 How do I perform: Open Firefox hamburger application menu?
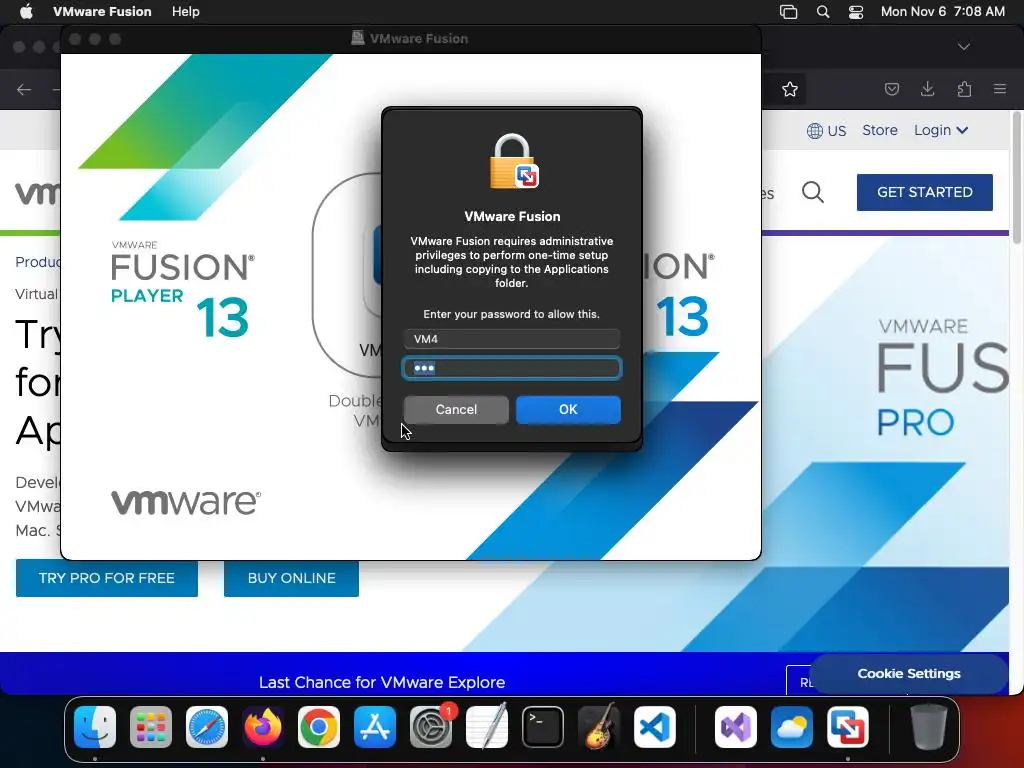tap(1000, 89)
